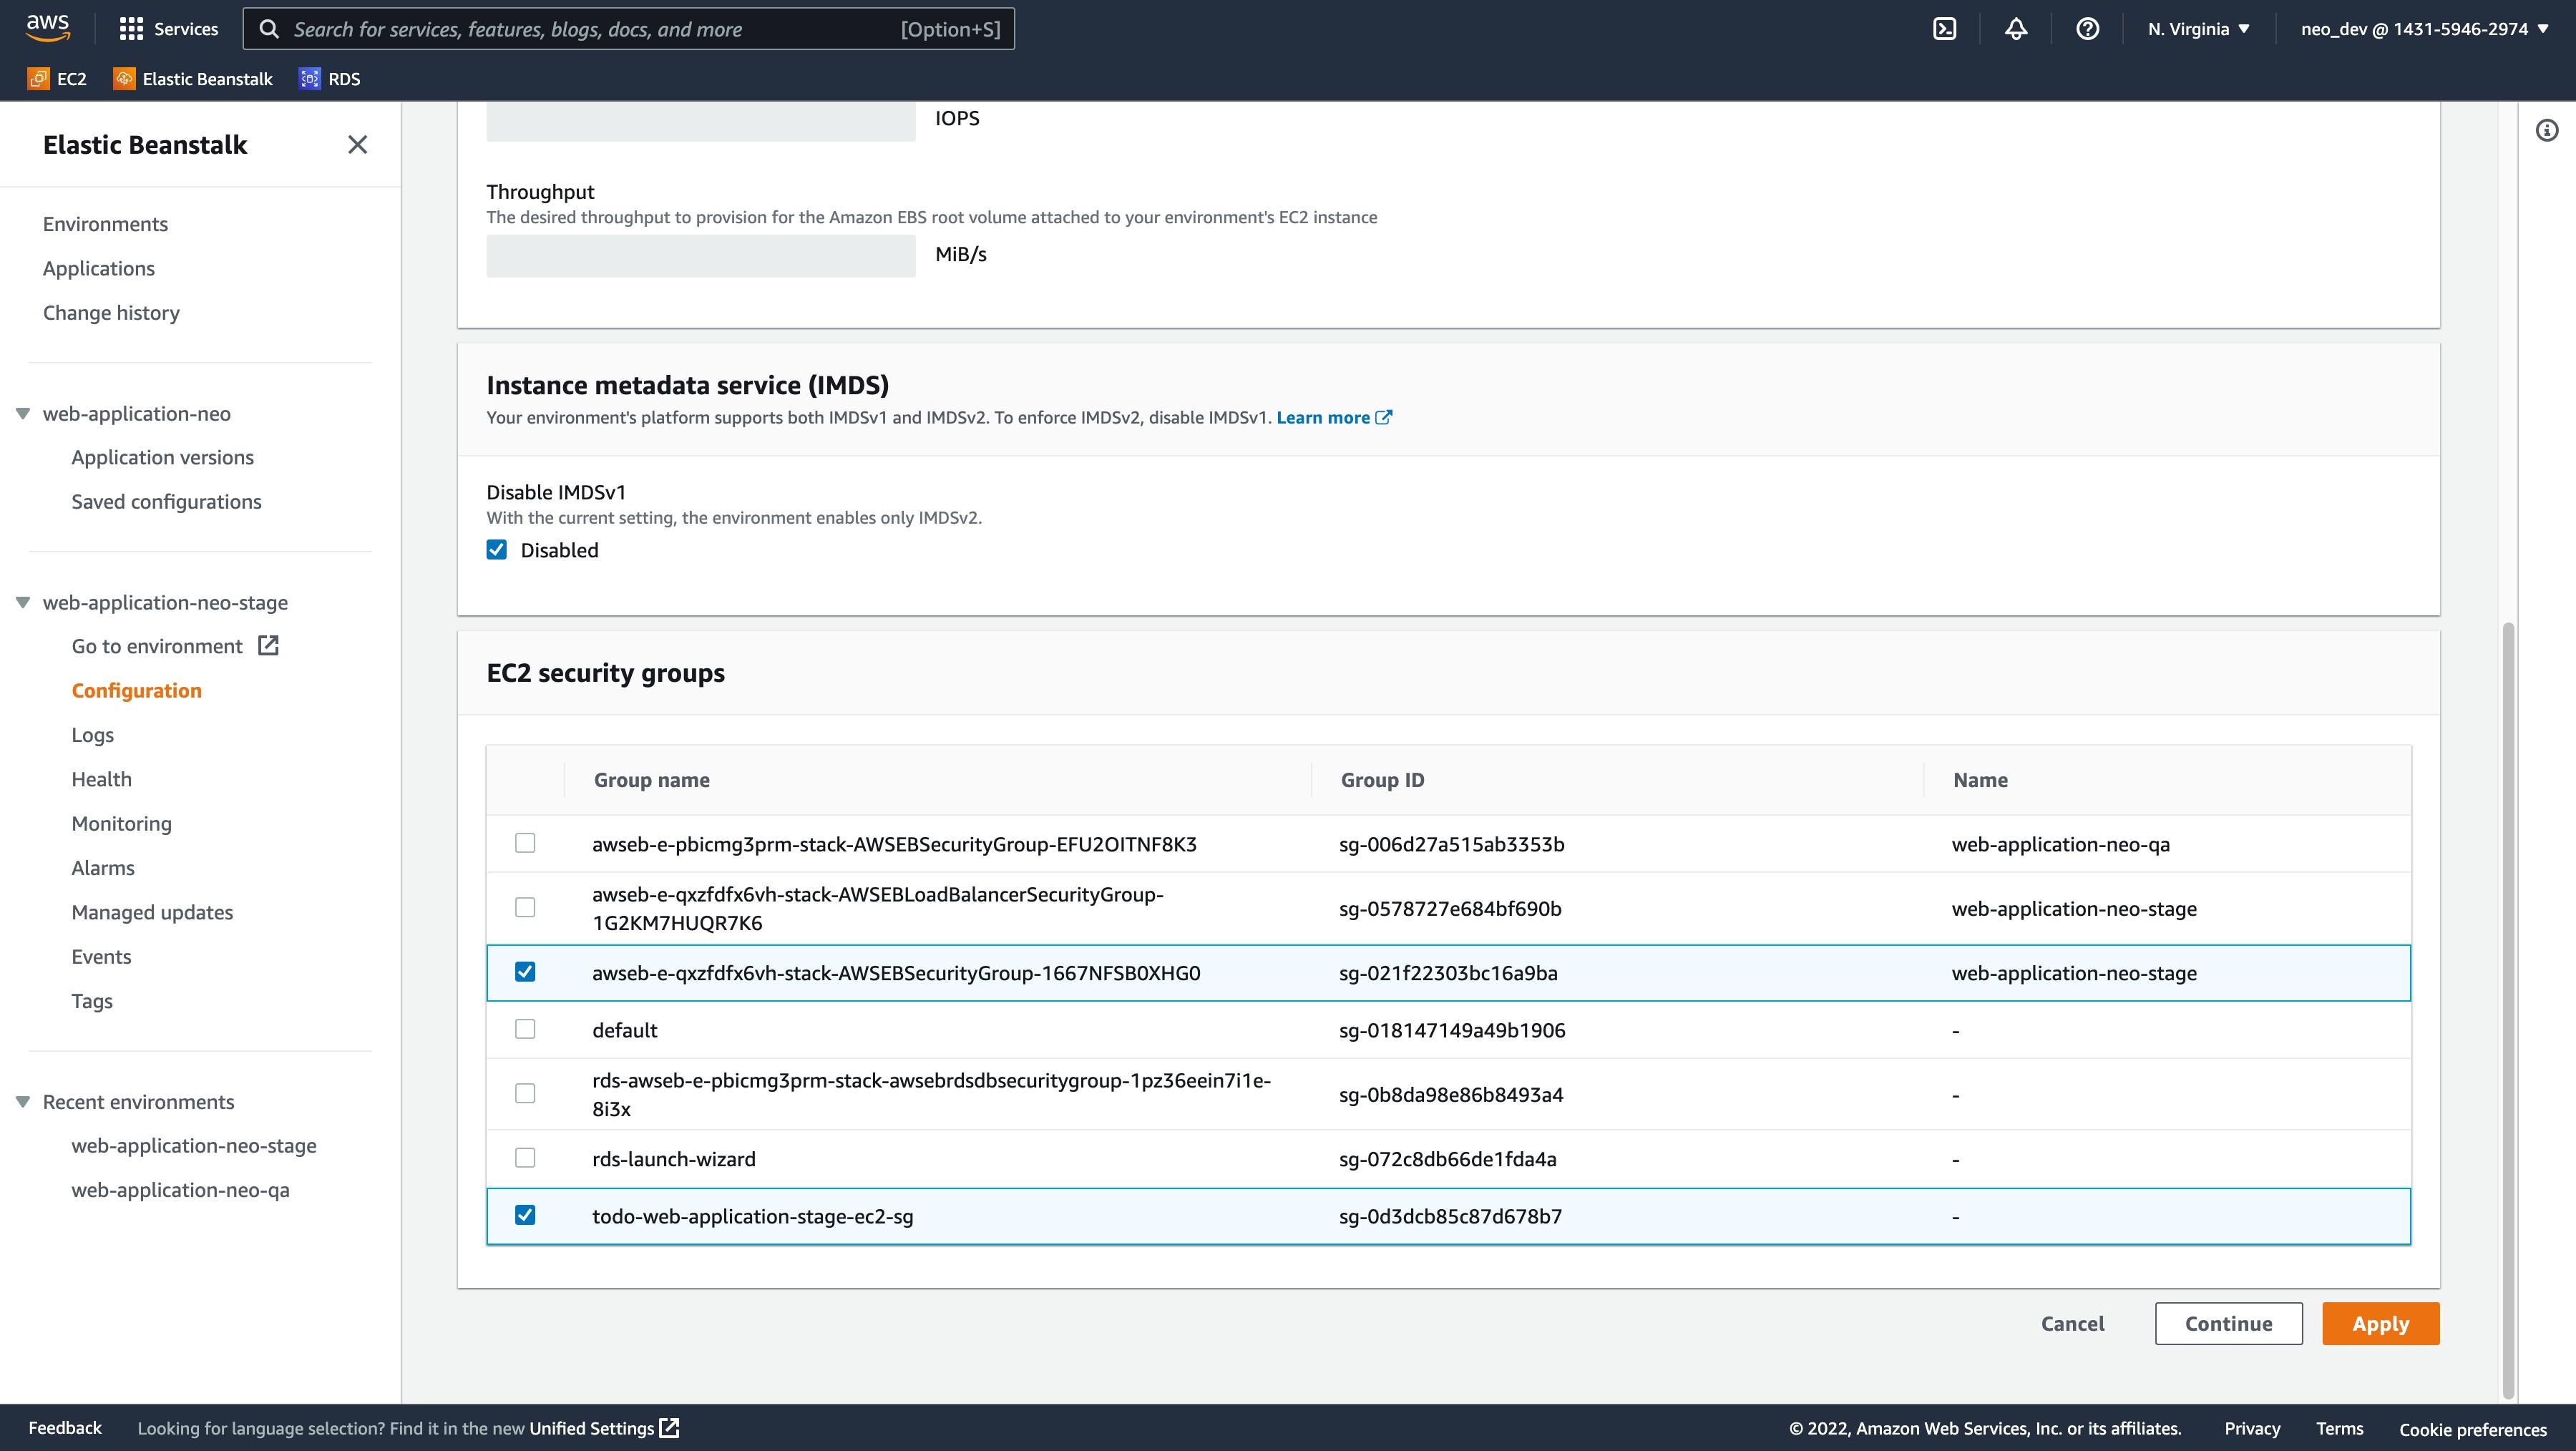Open Monitoring in the sidebar
Image resolution: width=2576 pixels, height=1451 pixels.
[122, 824]
